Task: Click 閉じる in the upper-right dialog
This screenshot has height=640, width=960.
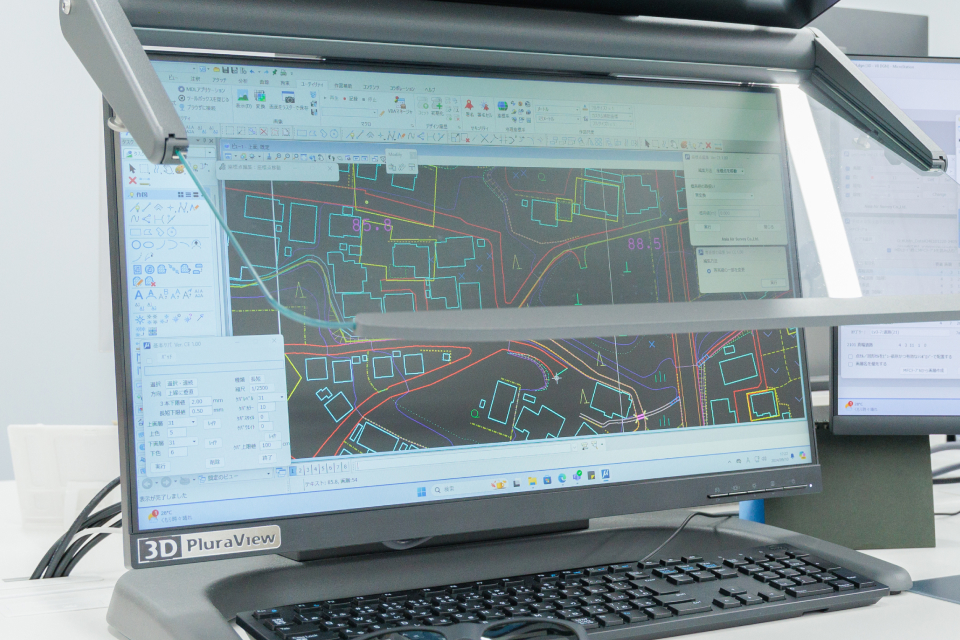Action: [x=769, y=227]
